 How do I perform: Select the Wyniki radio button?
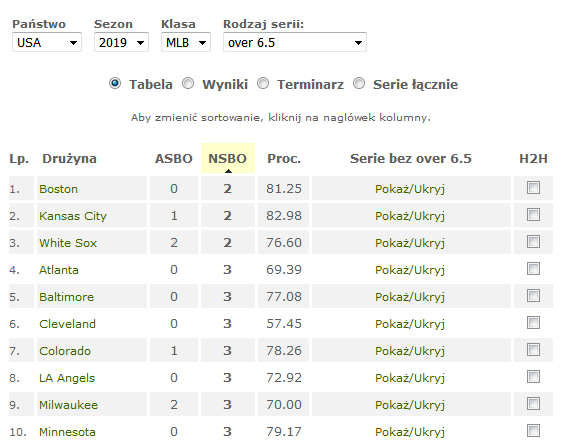pos(188,83)
